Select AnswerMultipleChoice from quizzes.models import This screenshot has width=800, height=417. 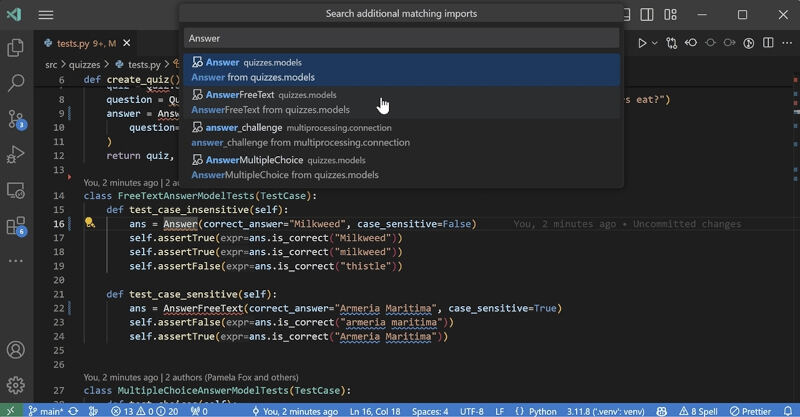pos(401,167)
